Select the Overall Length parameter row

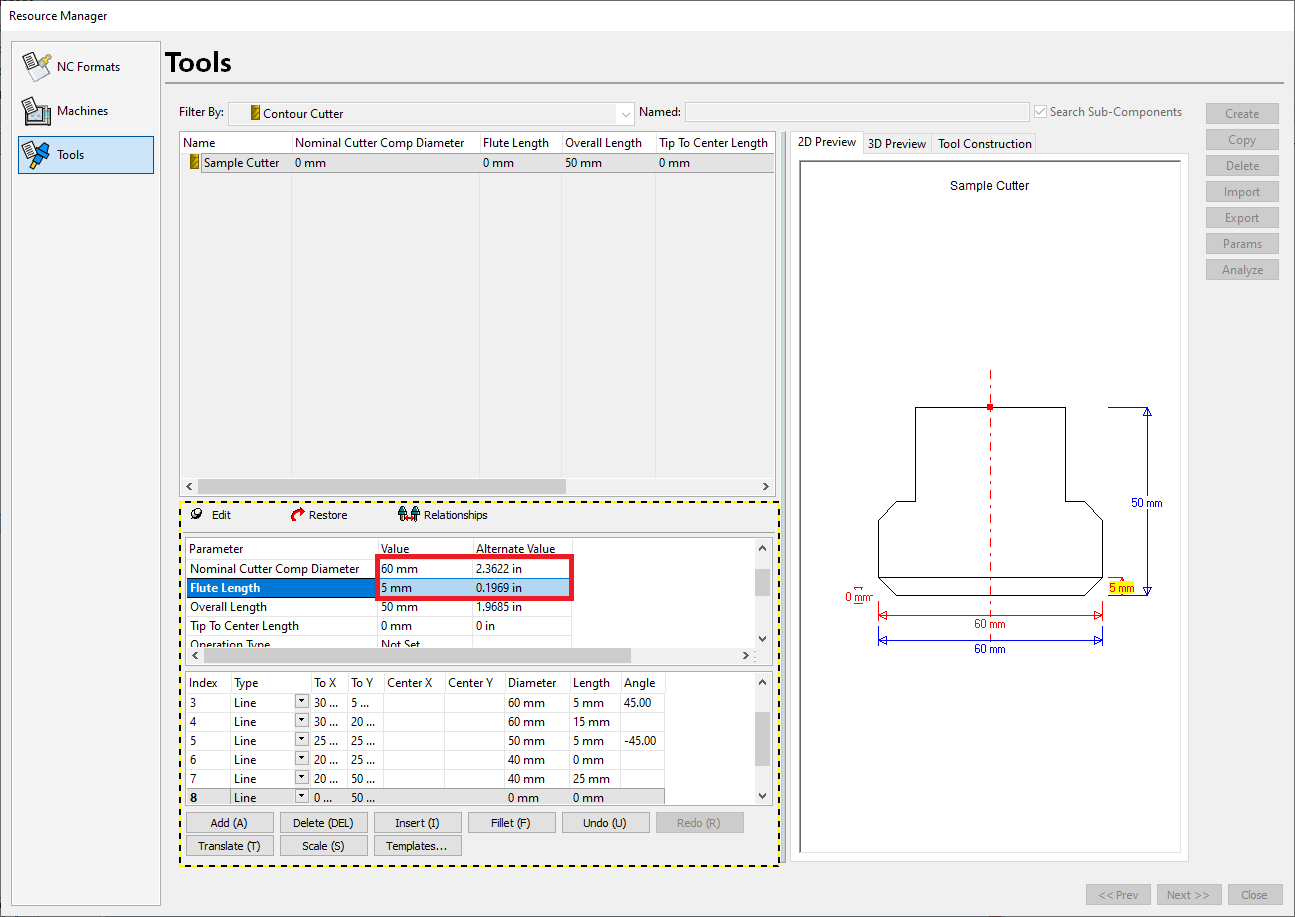click(x=379, y=607)
